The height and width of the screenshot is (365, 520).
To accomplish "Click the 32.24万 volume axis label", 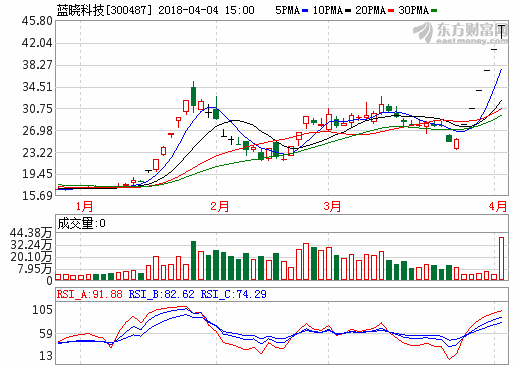I will coord(31,245).
